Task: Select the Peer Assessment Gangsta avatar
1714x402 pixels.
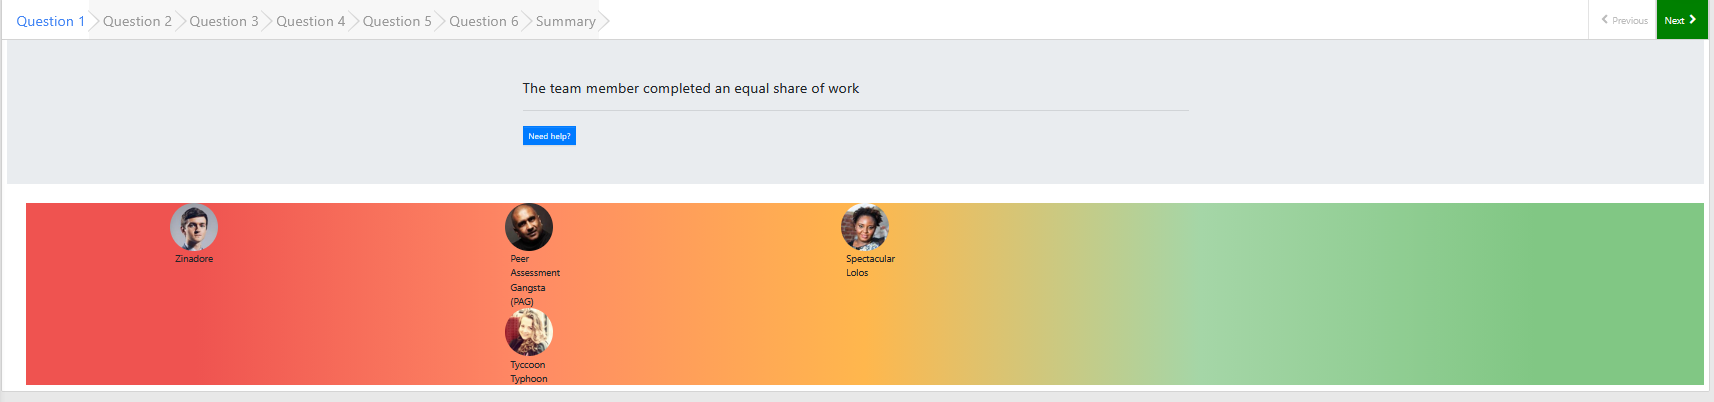Action: [x=529, y=228]
